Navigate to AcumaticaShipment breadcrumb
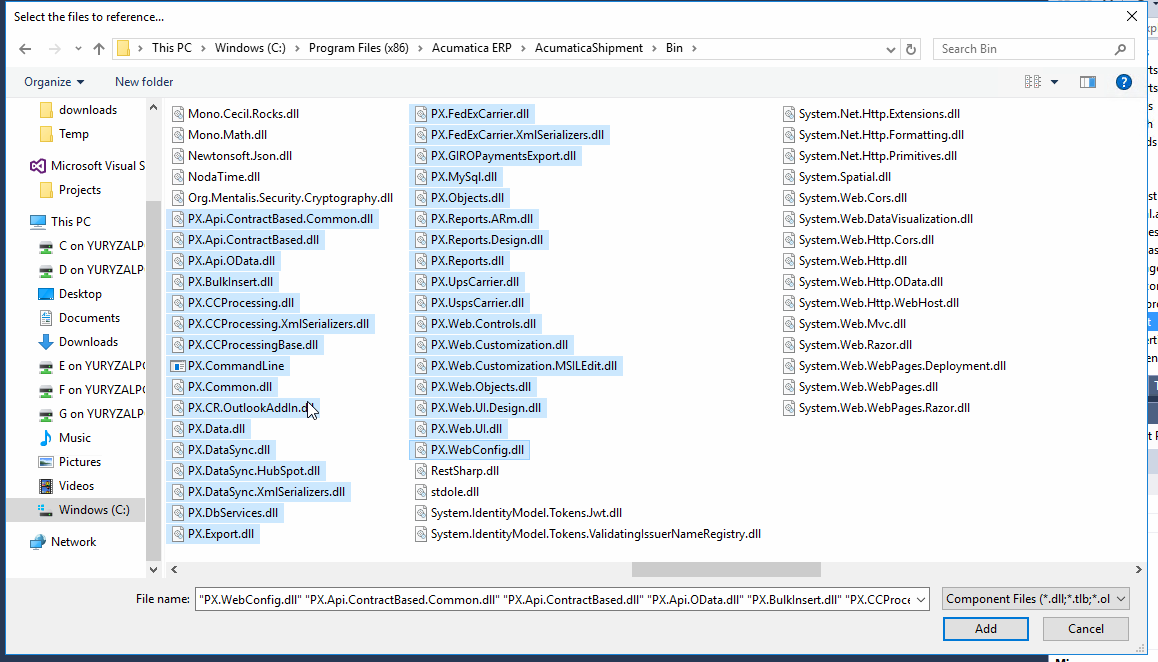 (x=589, y=48)
